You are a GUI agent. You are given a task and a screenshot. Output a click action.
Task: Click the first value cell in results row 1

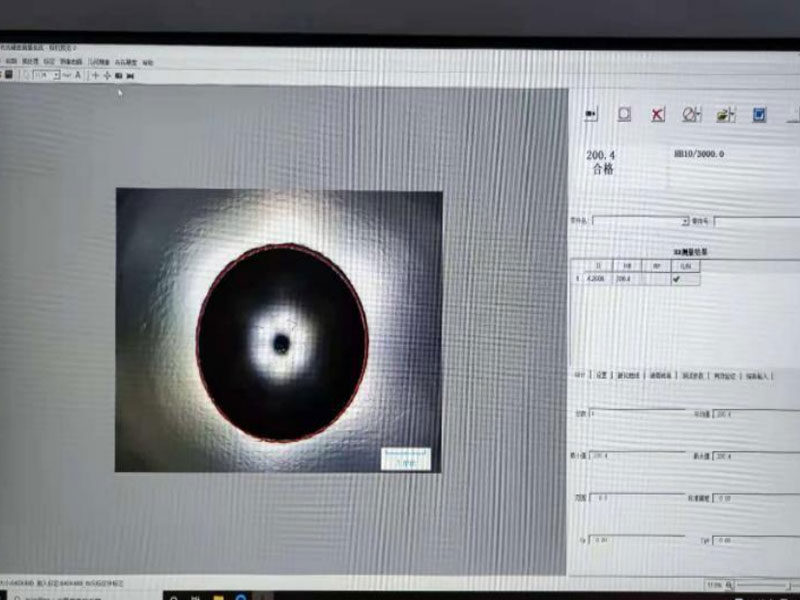coord(597,279)
